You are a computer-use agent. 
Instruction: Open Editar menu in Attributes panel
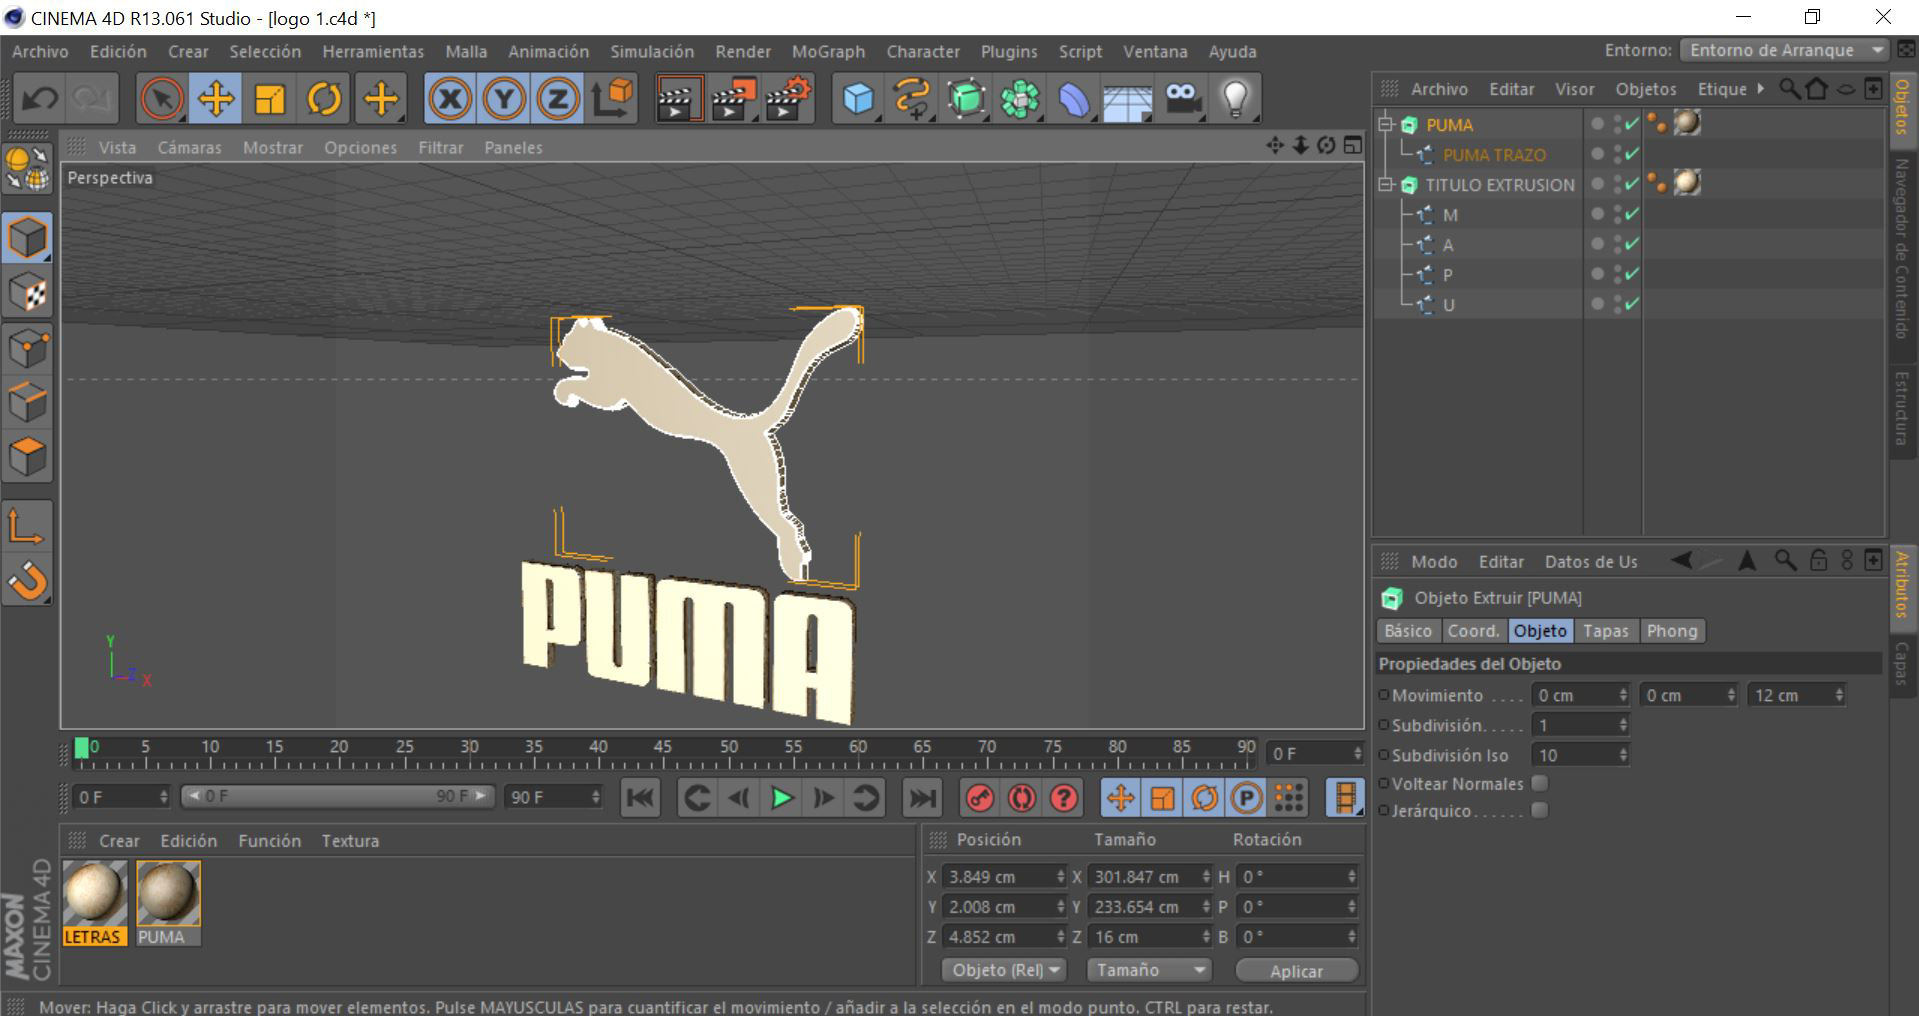coord(1501,562)
